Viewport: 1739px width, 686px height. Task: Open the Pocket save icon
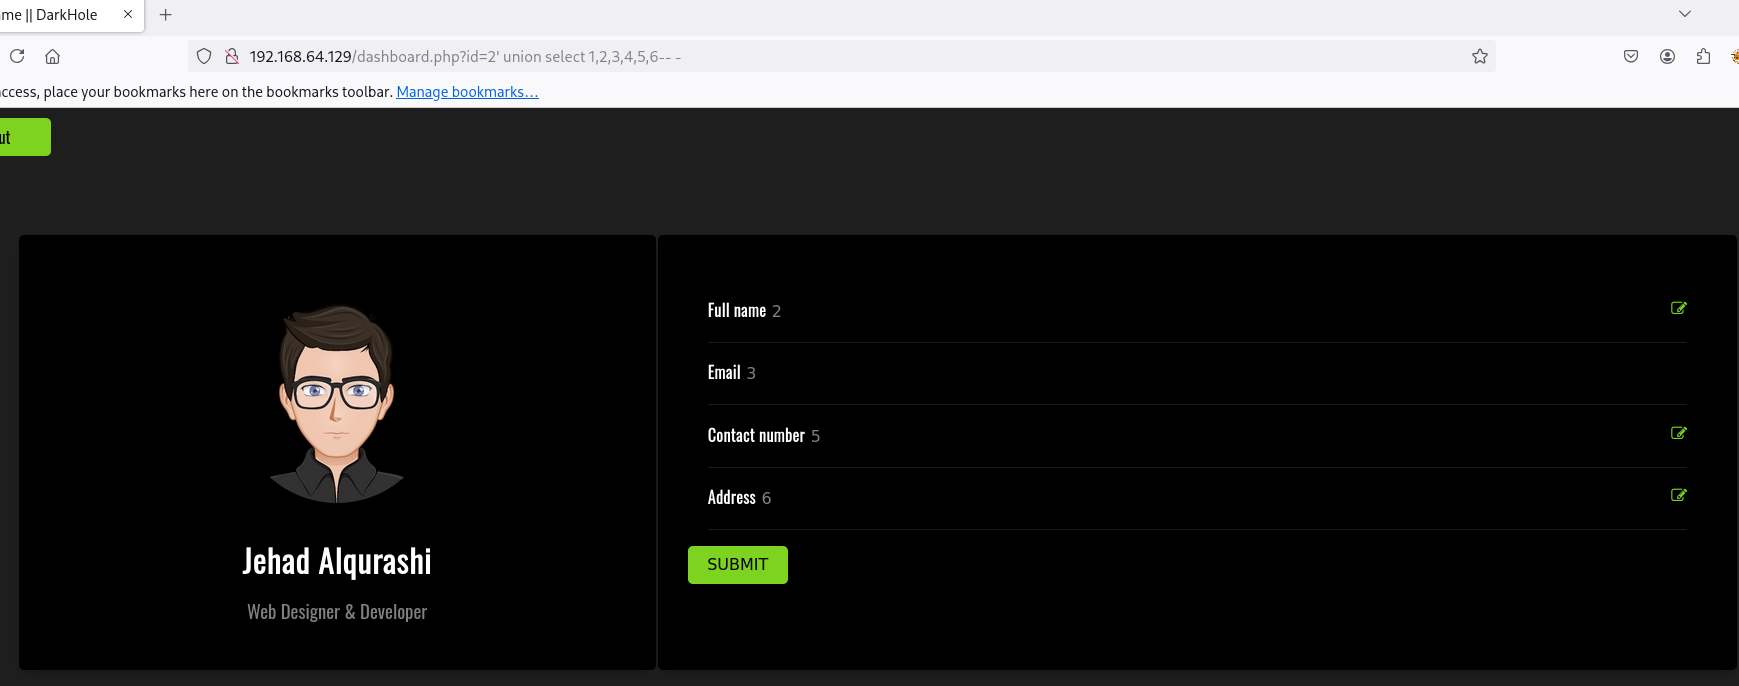pos(1631,56)
